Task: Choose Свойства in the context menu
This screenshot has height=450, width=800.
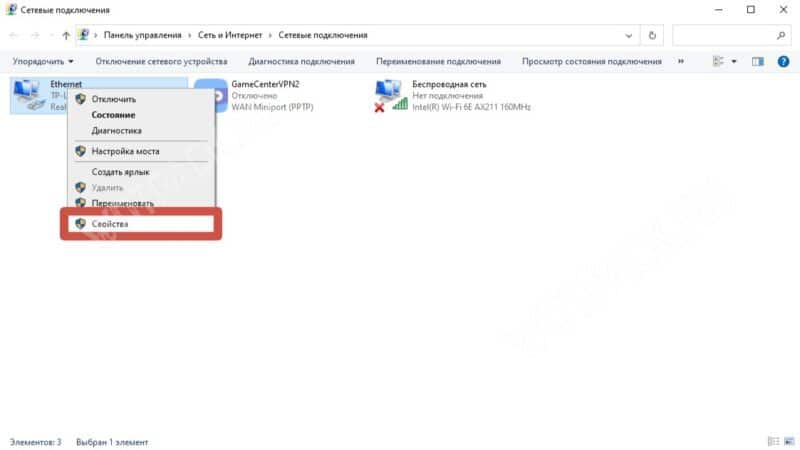Action: 110,224
